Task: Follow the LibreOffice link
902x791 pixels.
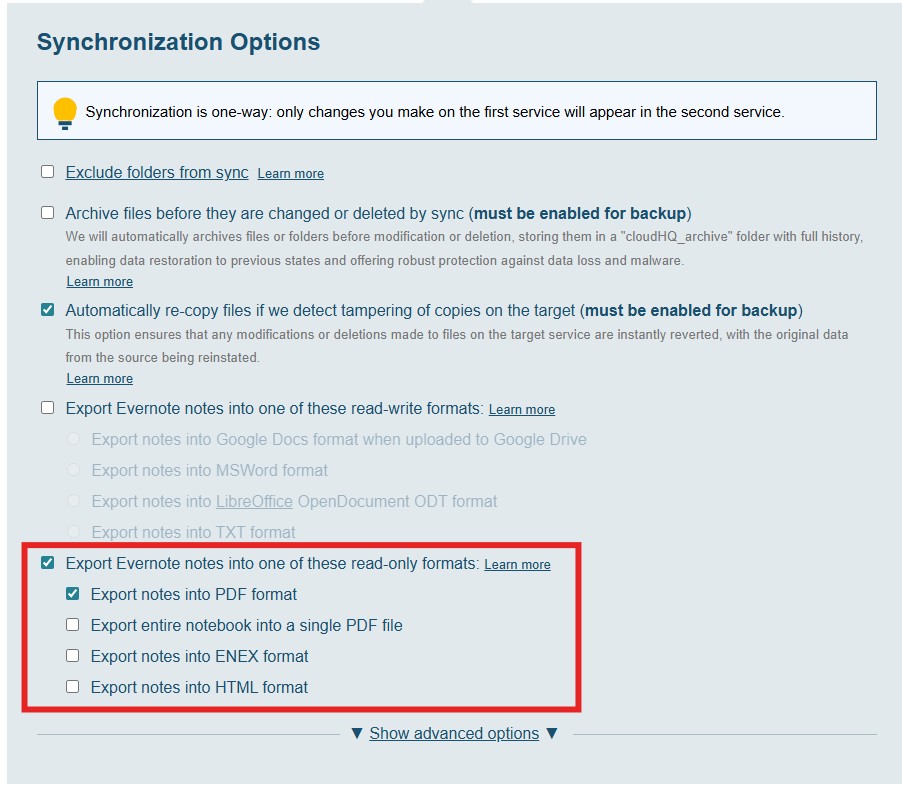Action: [x=254, y=501]
